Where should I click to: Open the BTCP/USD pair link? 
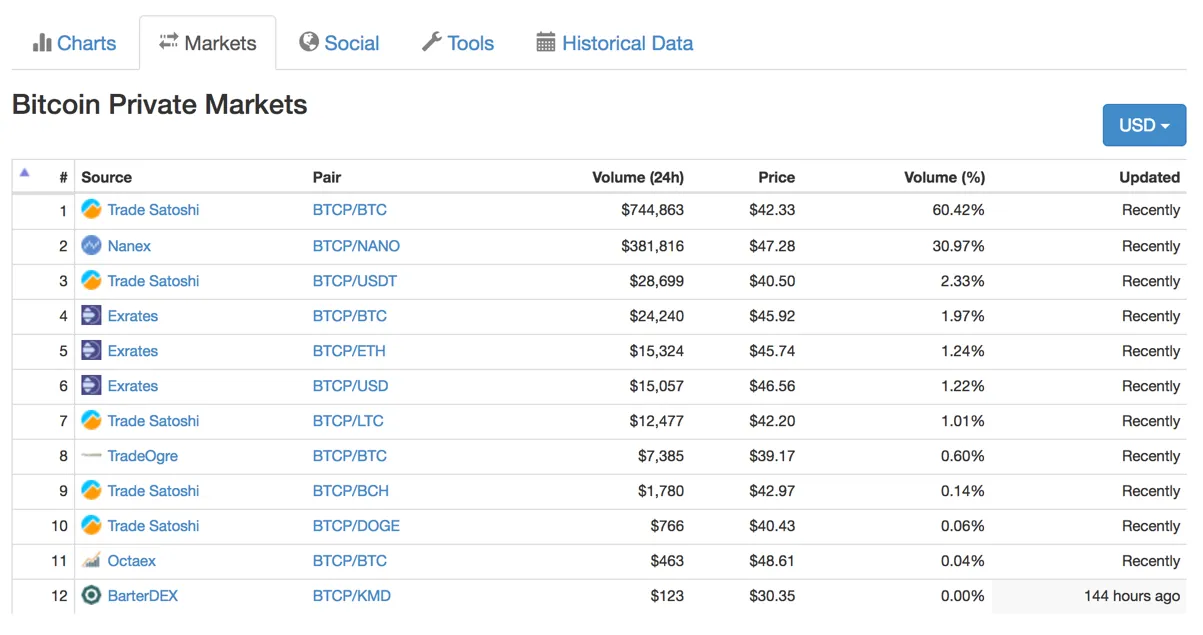(x=350, y=386)
